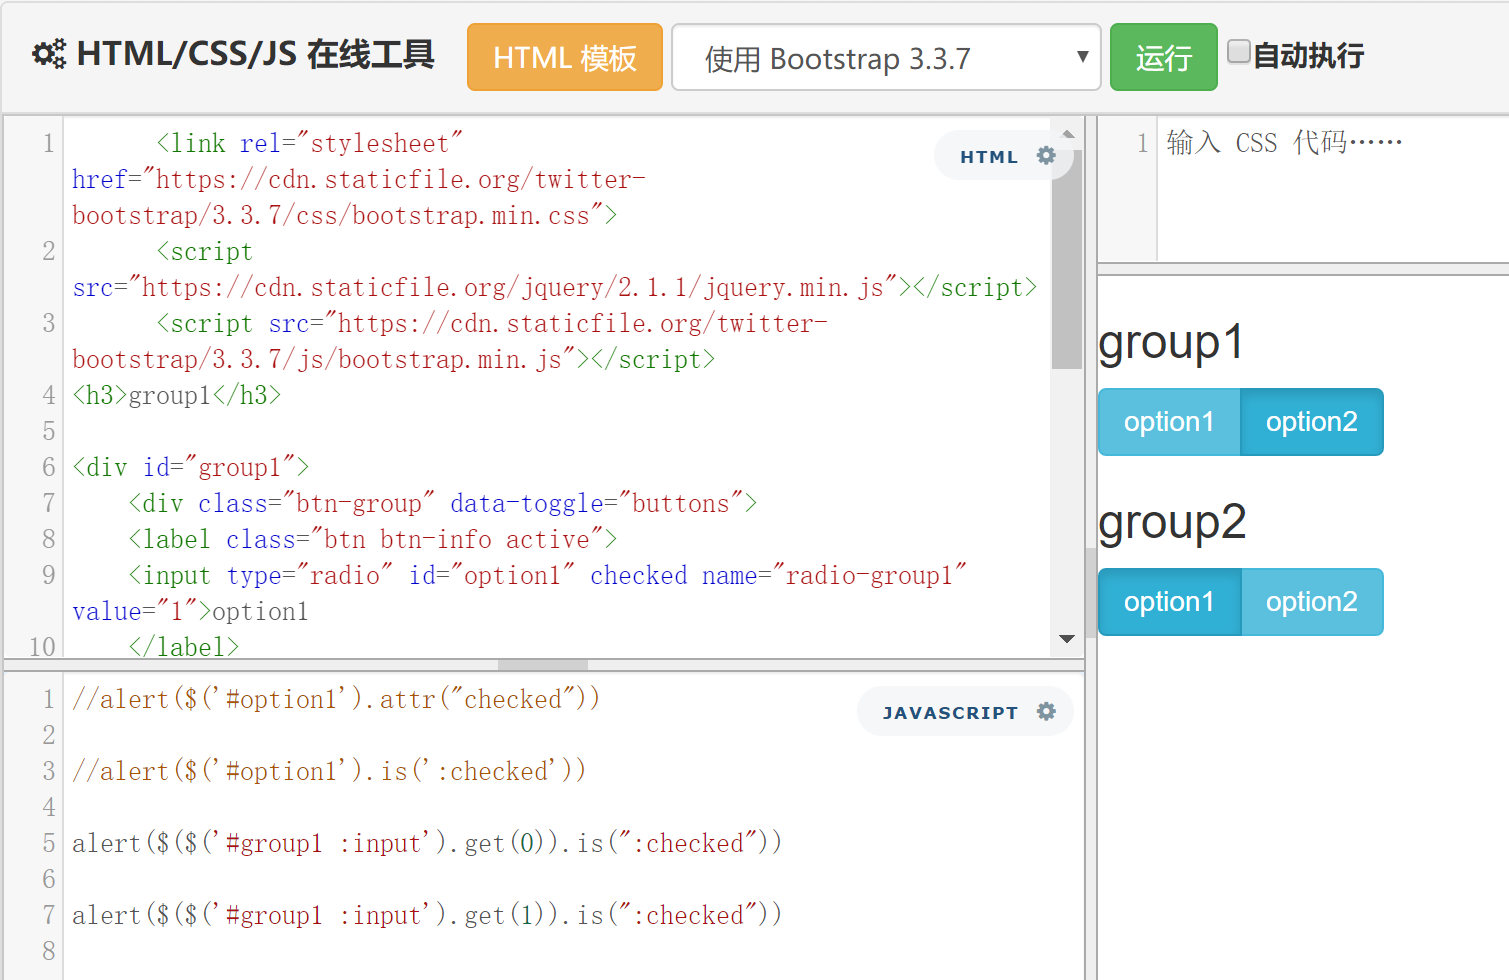Click the label btn-info active code line

pyautogui.click(x=372, y=539)
